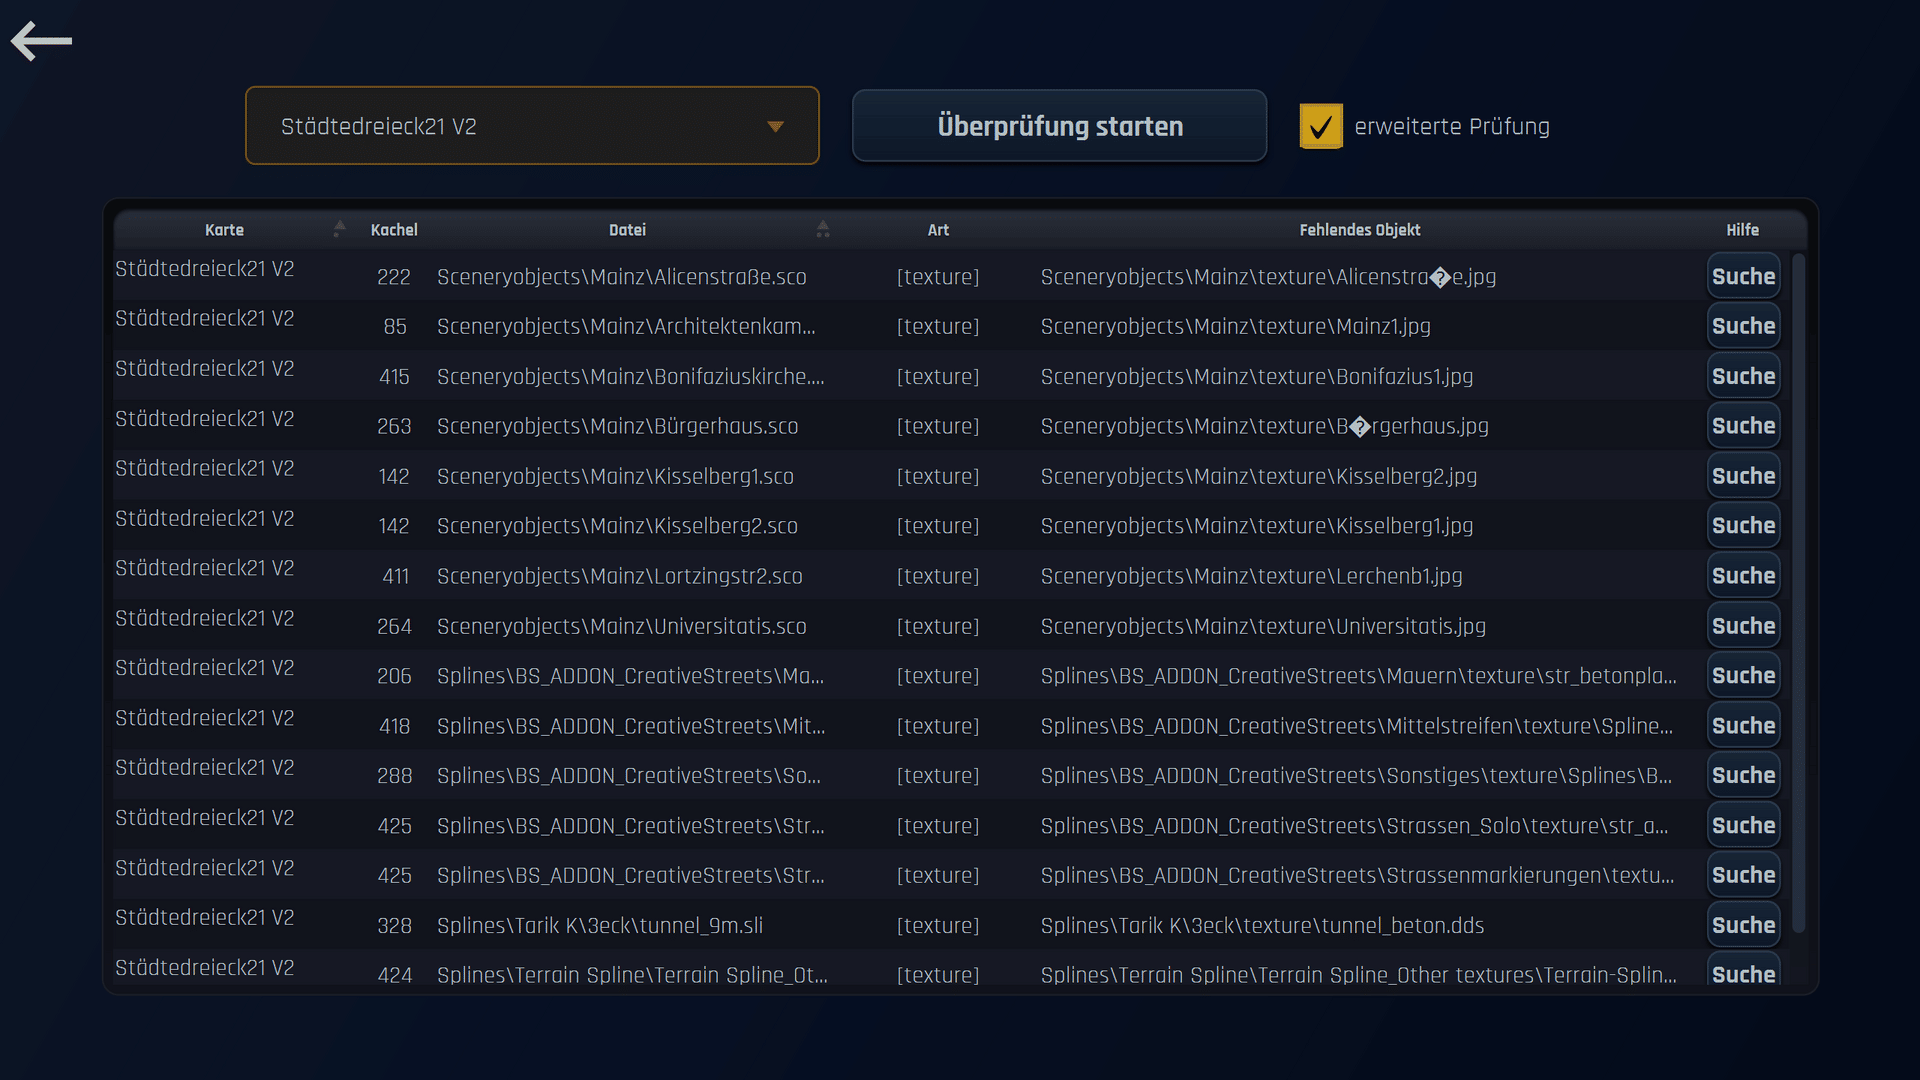Select the Lortzingstr2.sco file row
The width and height of the screenshot is (1920, 1080).
(619, 576)
